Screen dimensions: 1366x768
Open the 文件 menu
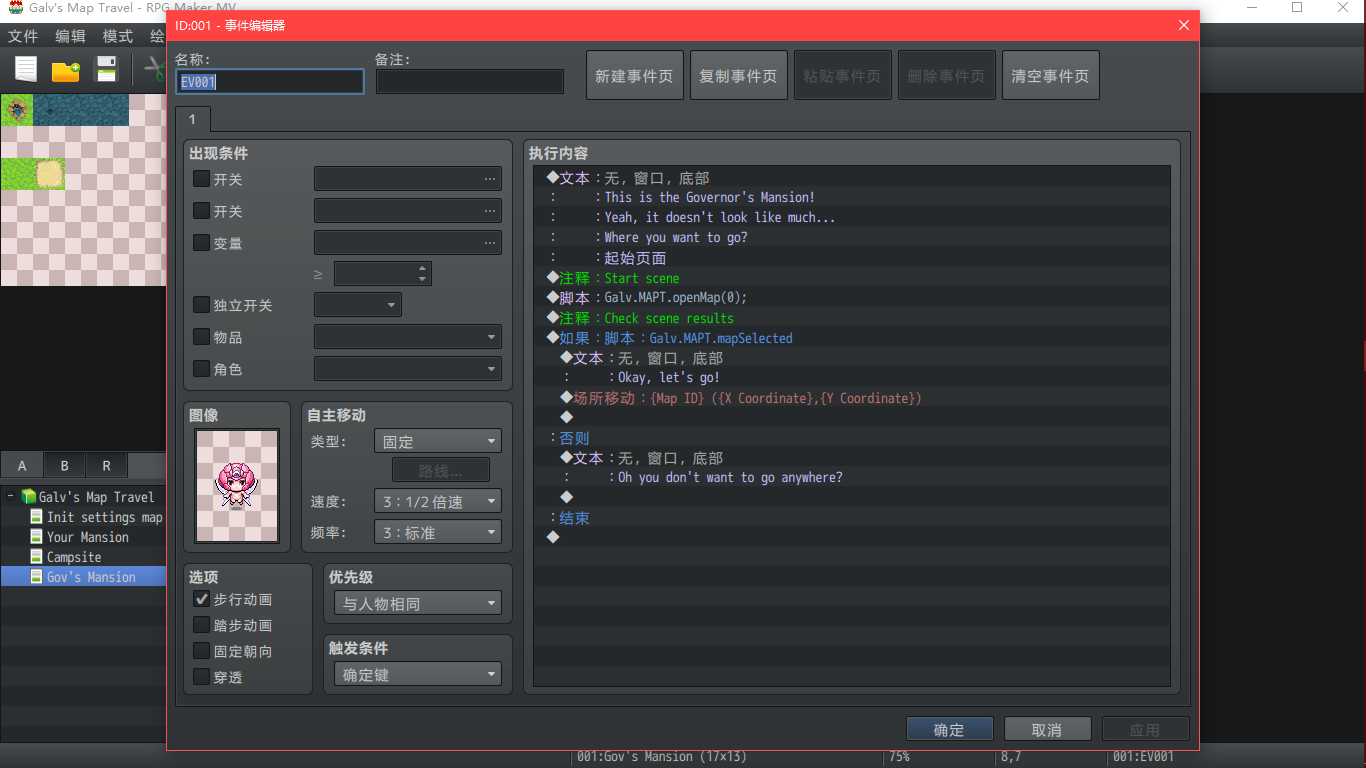[23, 36]
